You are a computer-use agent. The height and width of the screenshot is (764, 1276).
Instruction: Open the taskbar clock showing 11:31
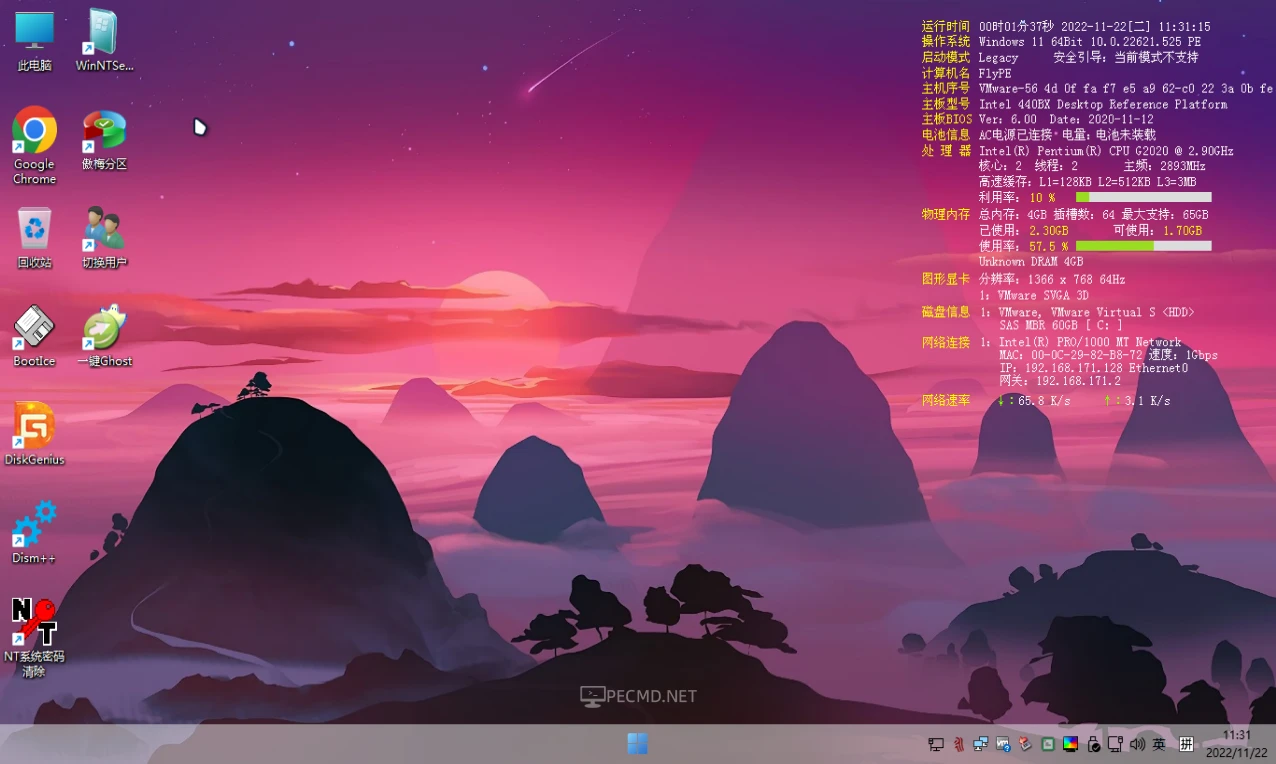coord(1237,744)
